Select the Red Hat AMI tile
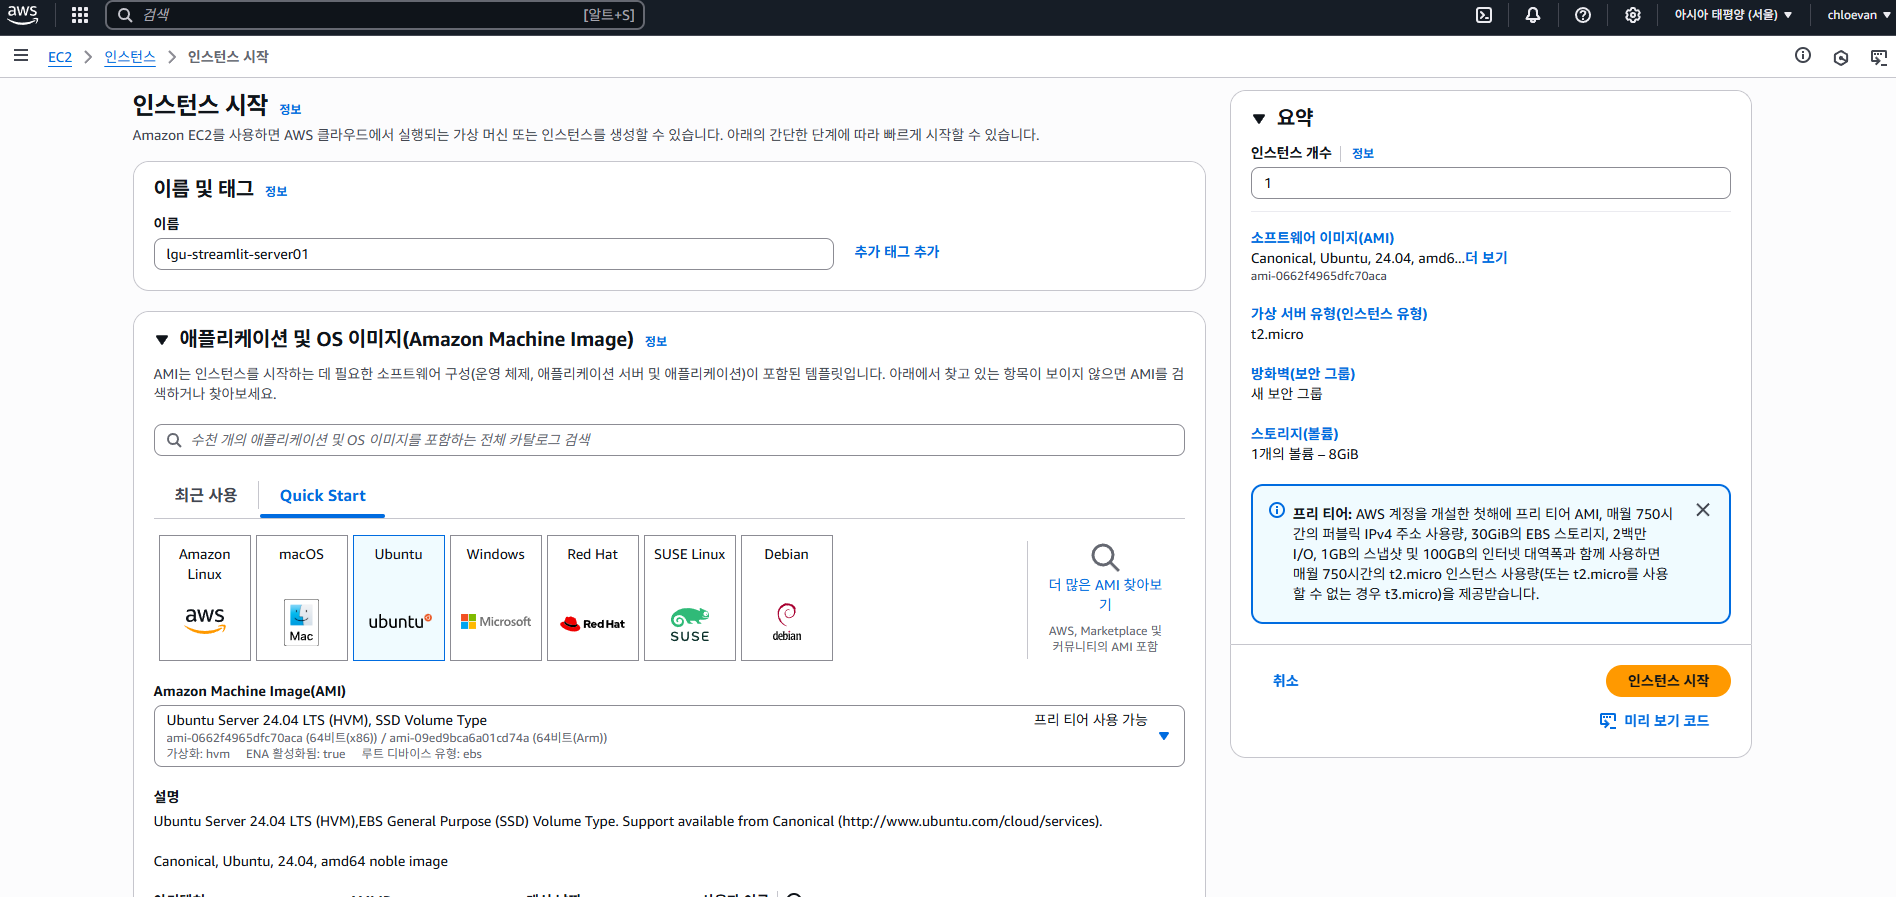This screenshot has width=1896, height=897. (x=593, y=598)
